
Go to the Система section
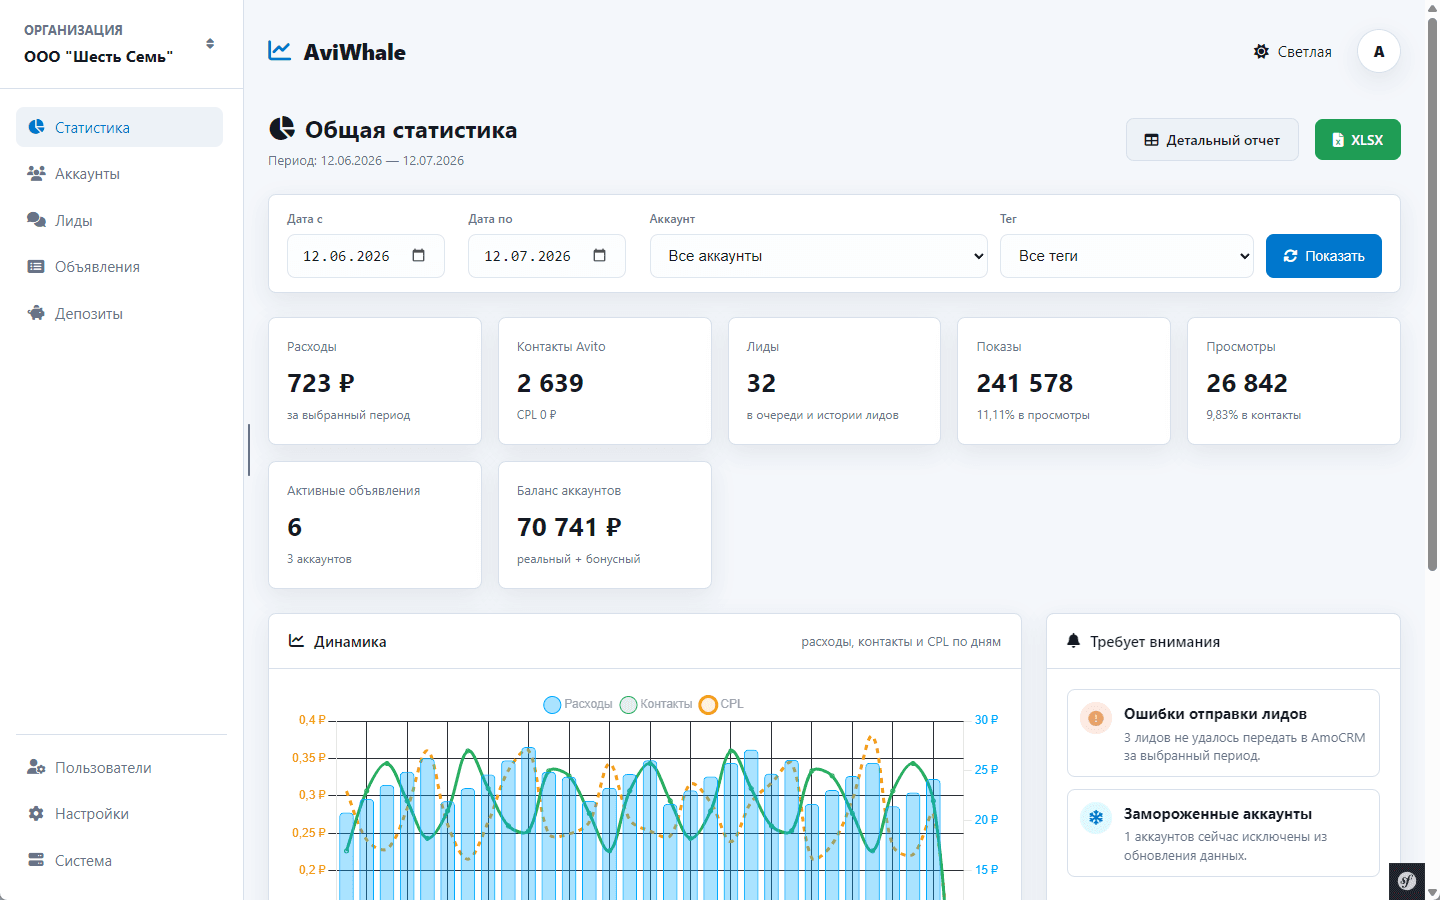pos(119,860)
